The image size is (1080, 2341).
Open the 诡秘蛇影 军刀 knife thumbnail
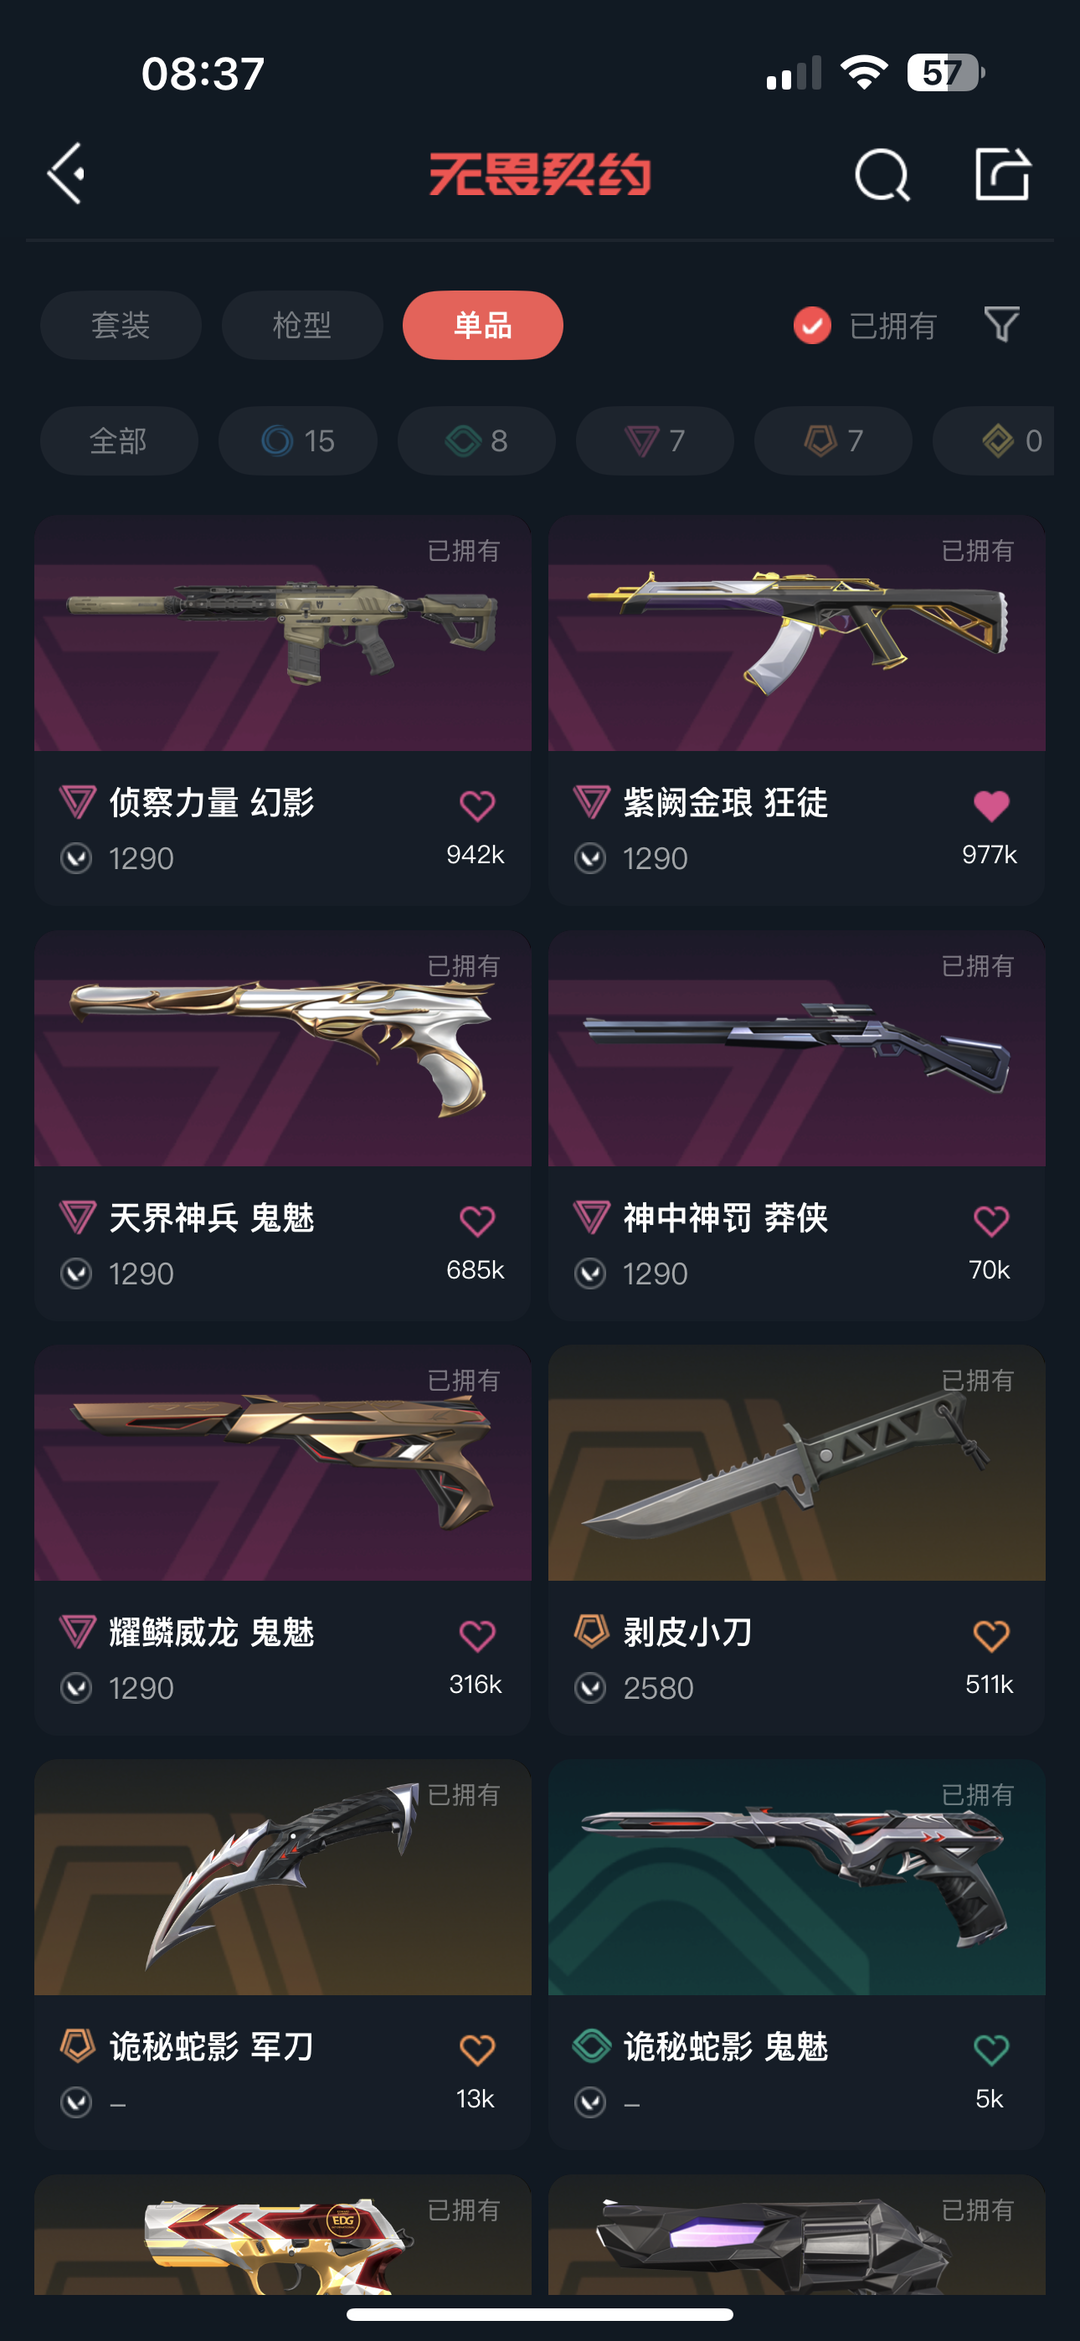(283, 1877)
